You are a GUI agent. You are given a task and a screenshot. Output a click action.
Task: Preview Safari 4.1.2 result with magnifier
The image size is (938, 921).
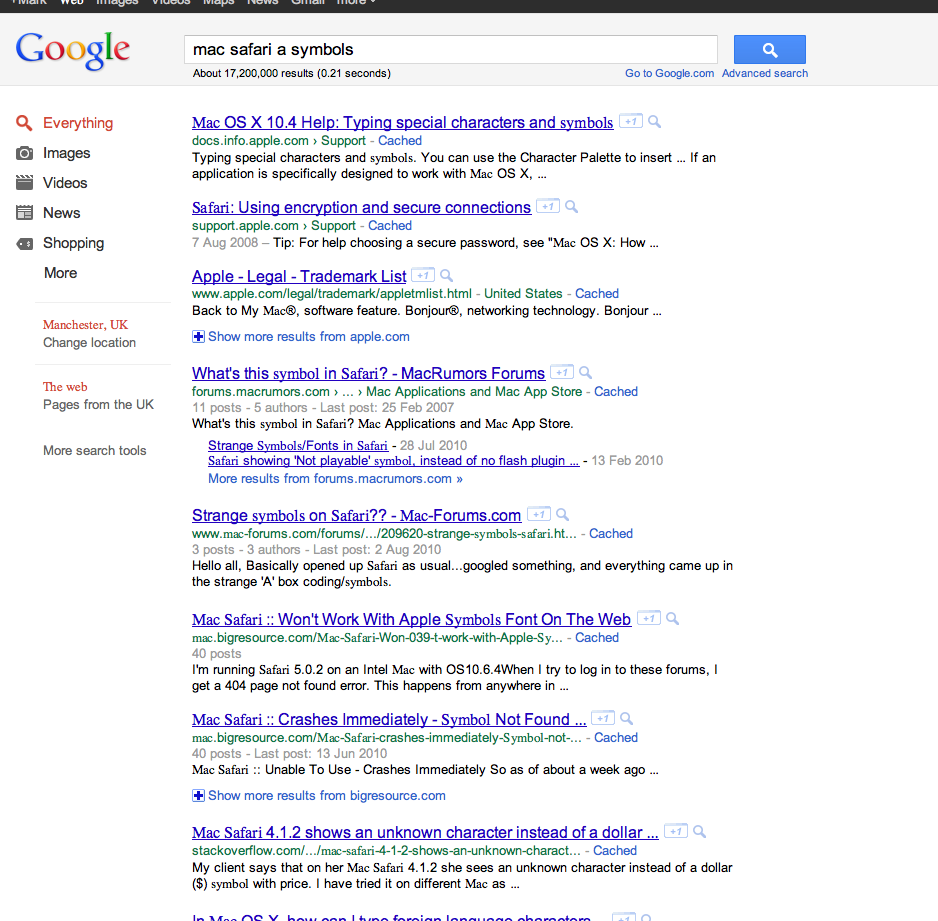[x=699, y=831]
